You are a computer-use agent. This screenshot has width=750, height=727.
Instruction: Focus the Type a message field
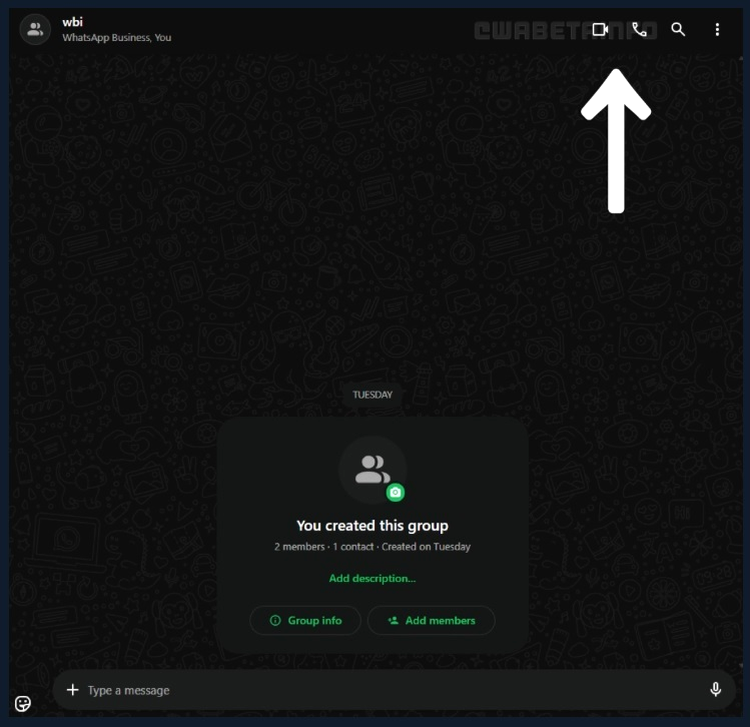[392, 690]
